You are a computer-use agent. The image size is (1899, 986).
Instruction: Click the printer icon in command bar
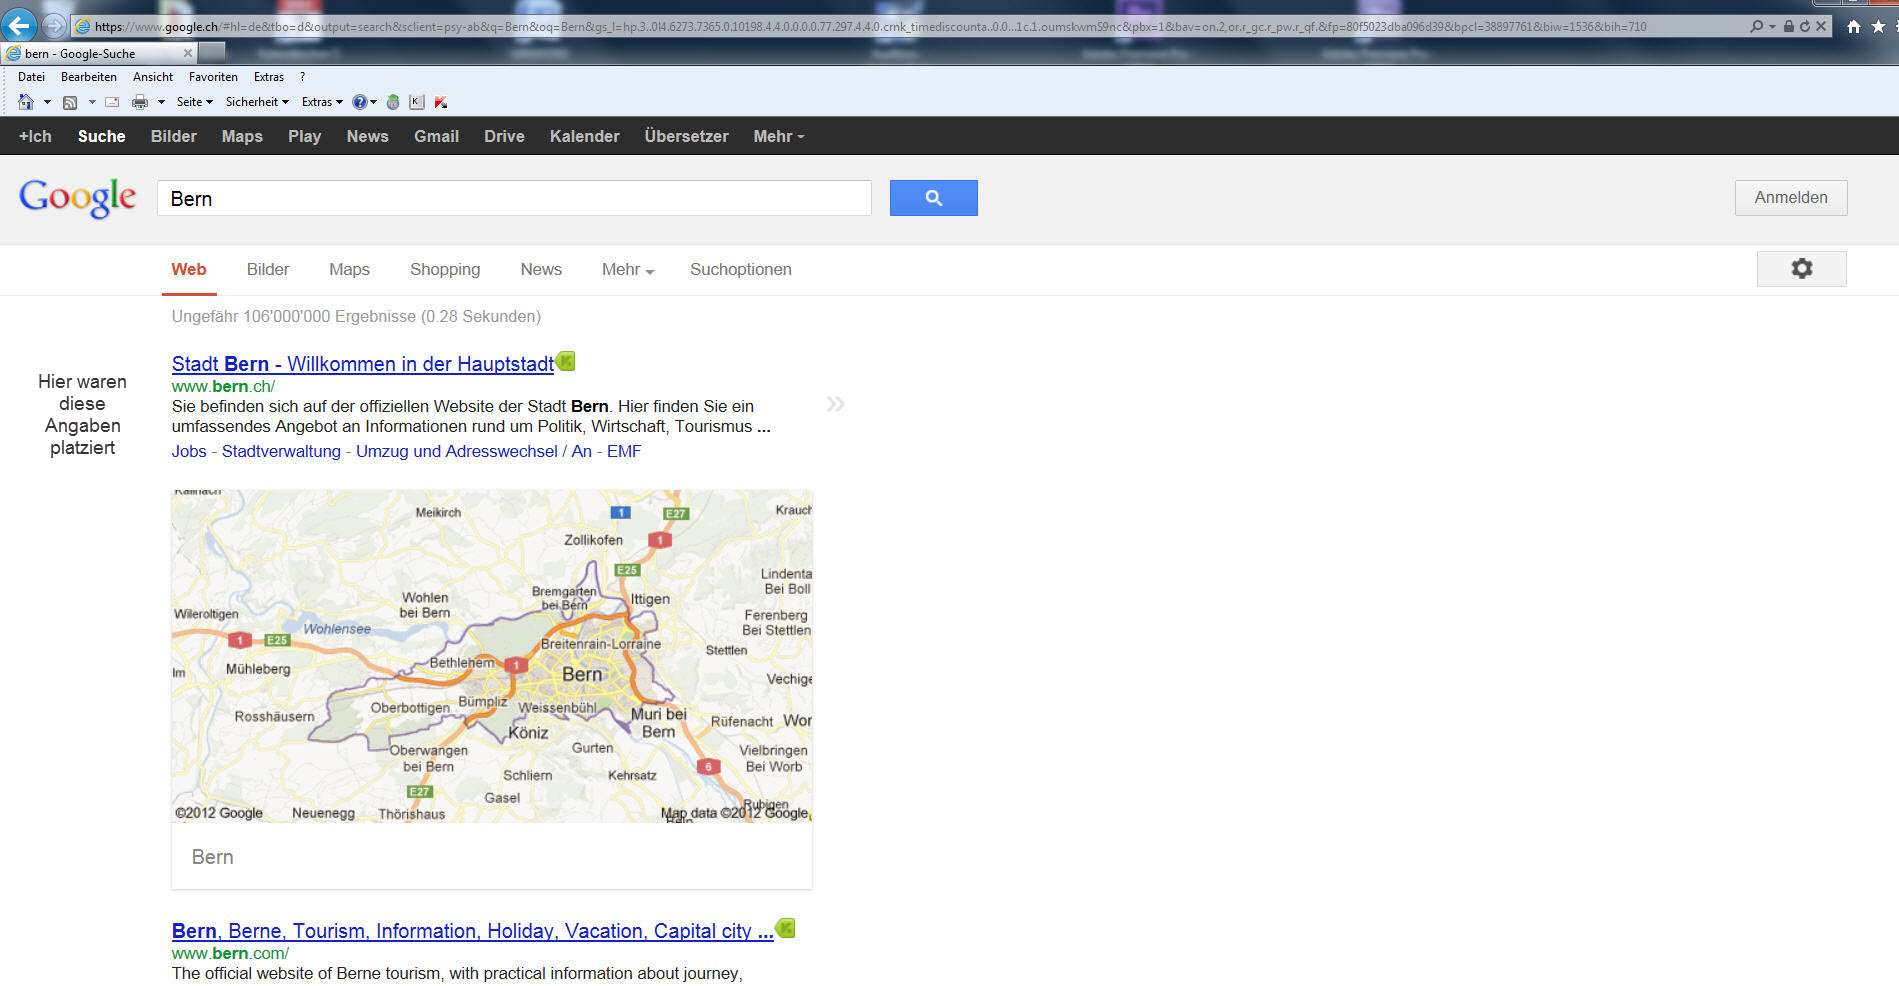[x=140, y=102]
